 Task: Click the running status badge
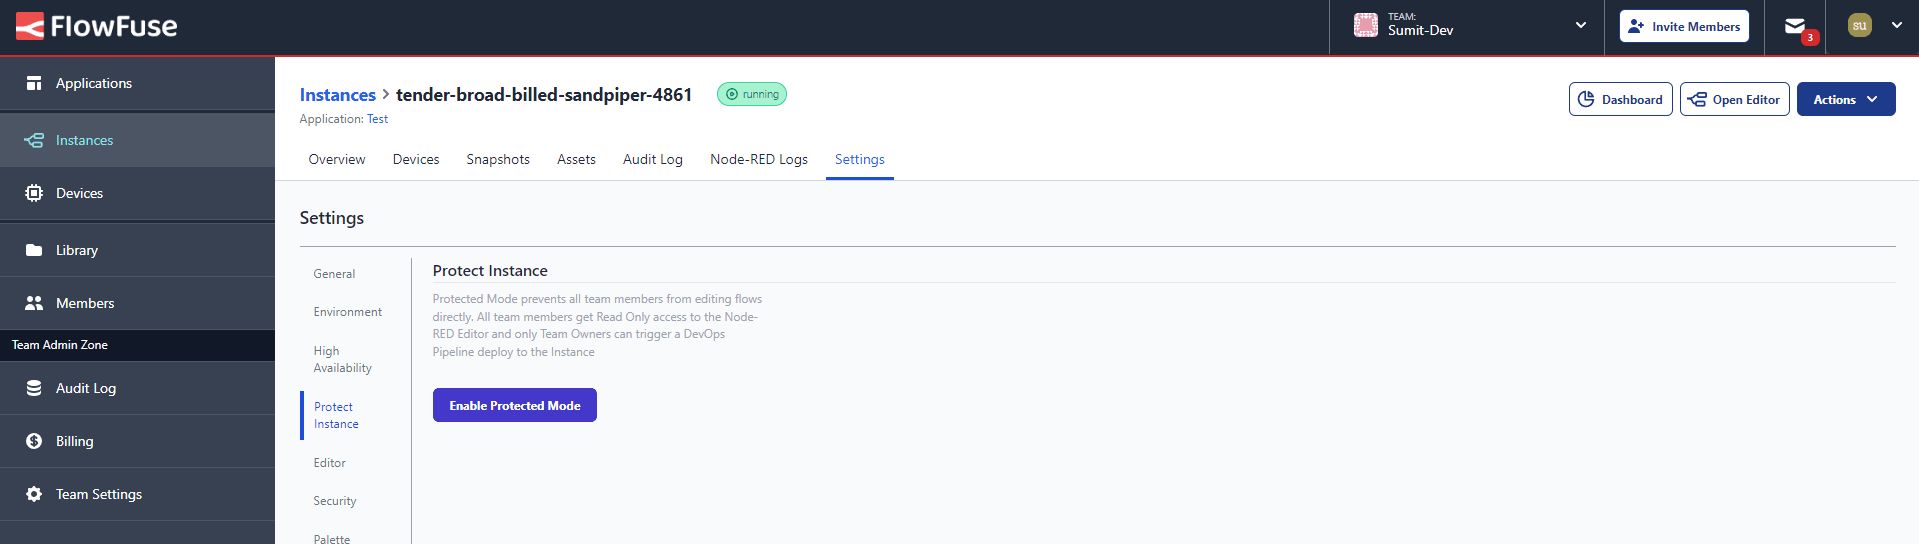point(752,94)
